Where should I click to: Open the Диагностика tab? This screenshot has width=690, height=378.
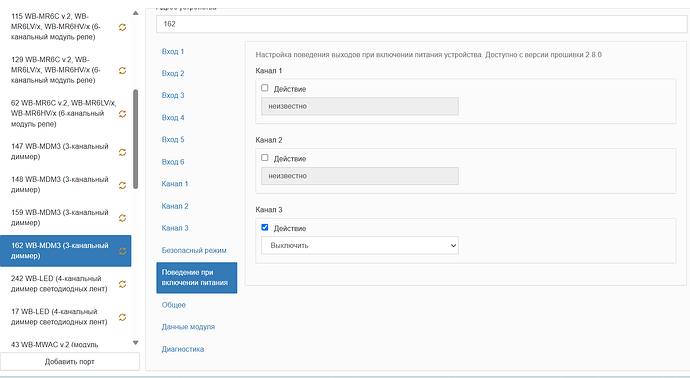pyautogui.click(x=183, y=349)
